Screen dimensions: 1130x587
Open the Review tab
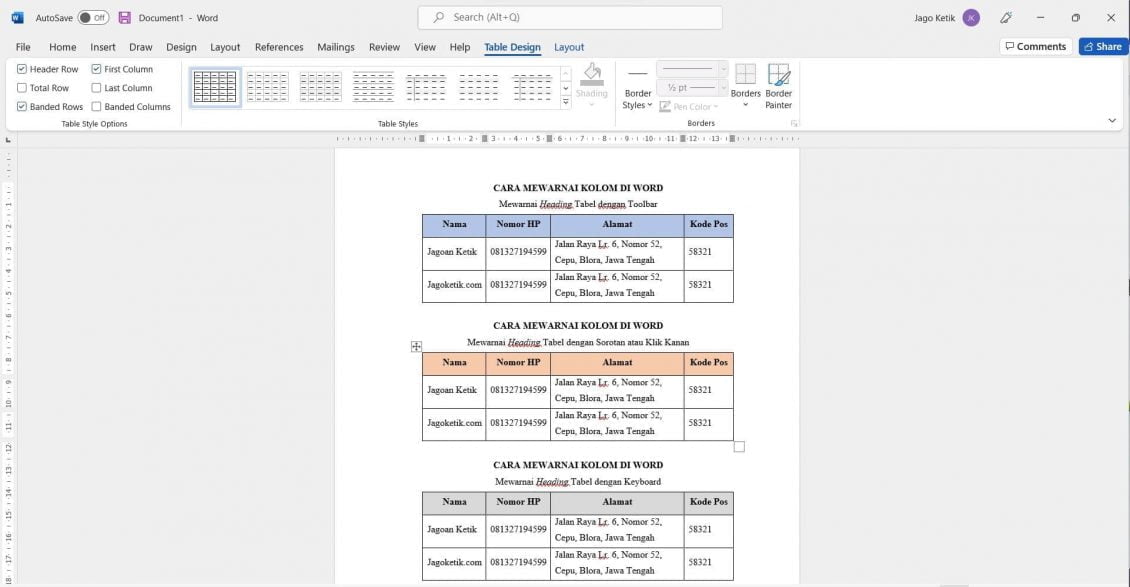point(384,47)
